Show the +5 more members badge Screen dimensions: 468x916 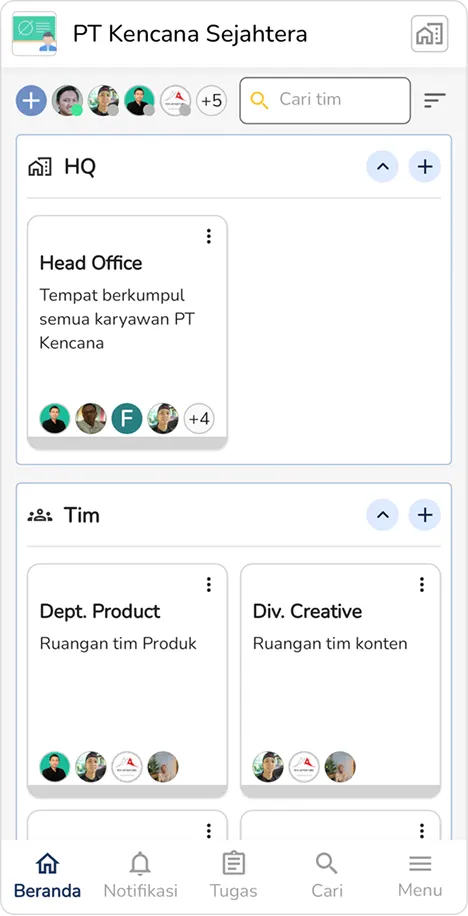(x=212, y=100)
